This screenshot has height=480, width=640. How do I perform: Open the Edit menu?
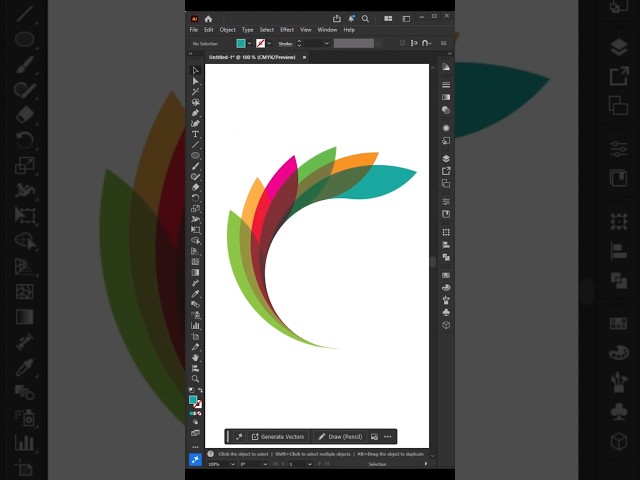[209, 30]
